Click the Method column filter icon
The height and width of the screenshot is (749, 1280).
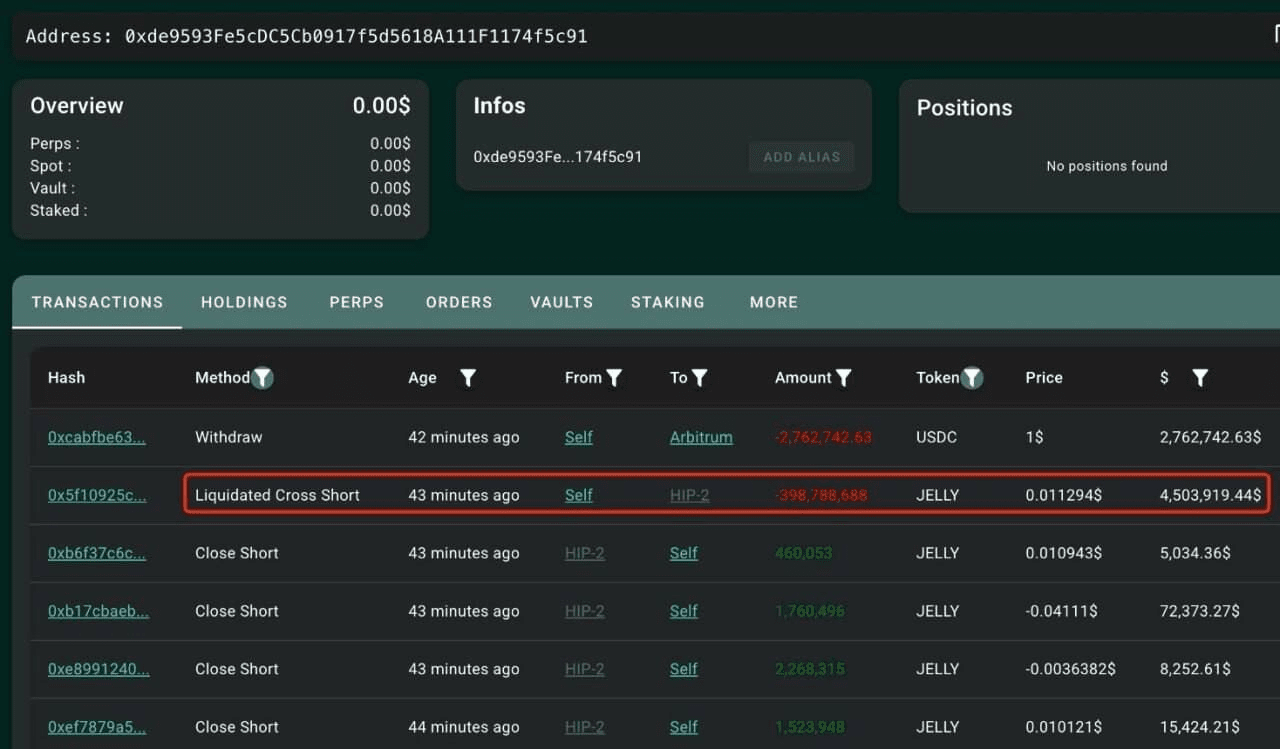262,378
